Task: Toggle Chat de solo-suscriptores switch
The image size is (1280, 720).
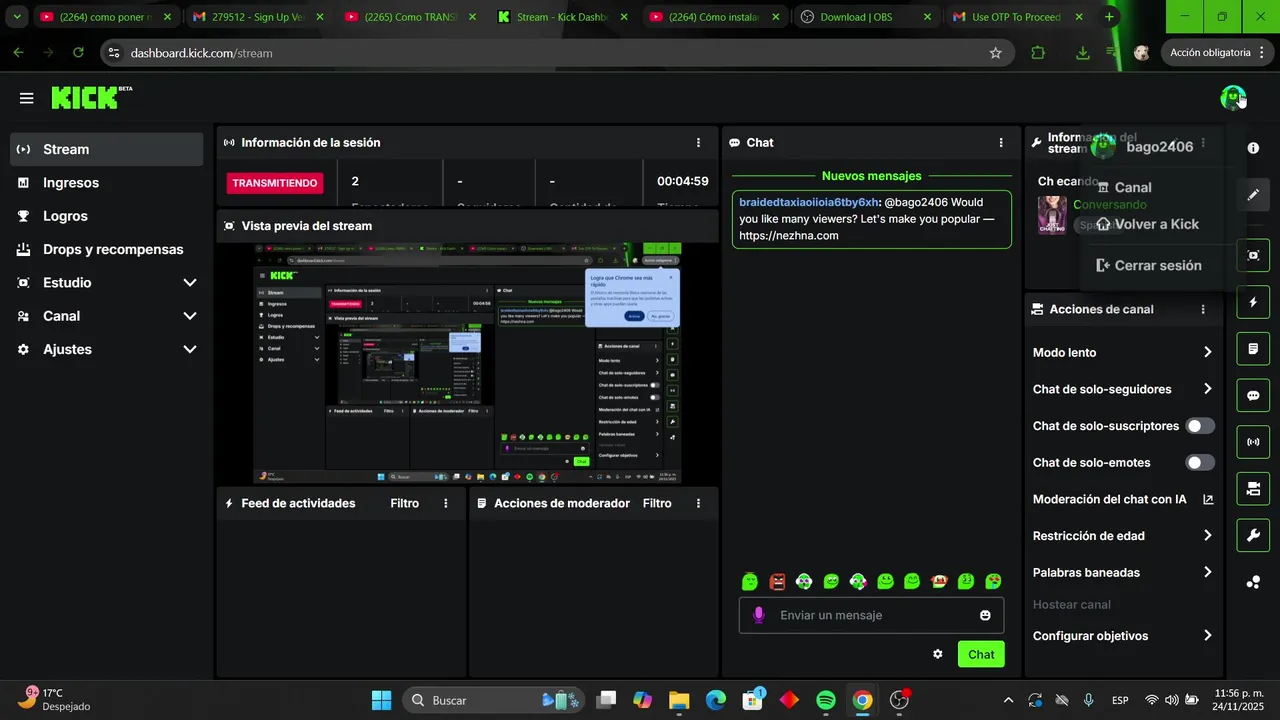Action: click(x=1200, y=426)
